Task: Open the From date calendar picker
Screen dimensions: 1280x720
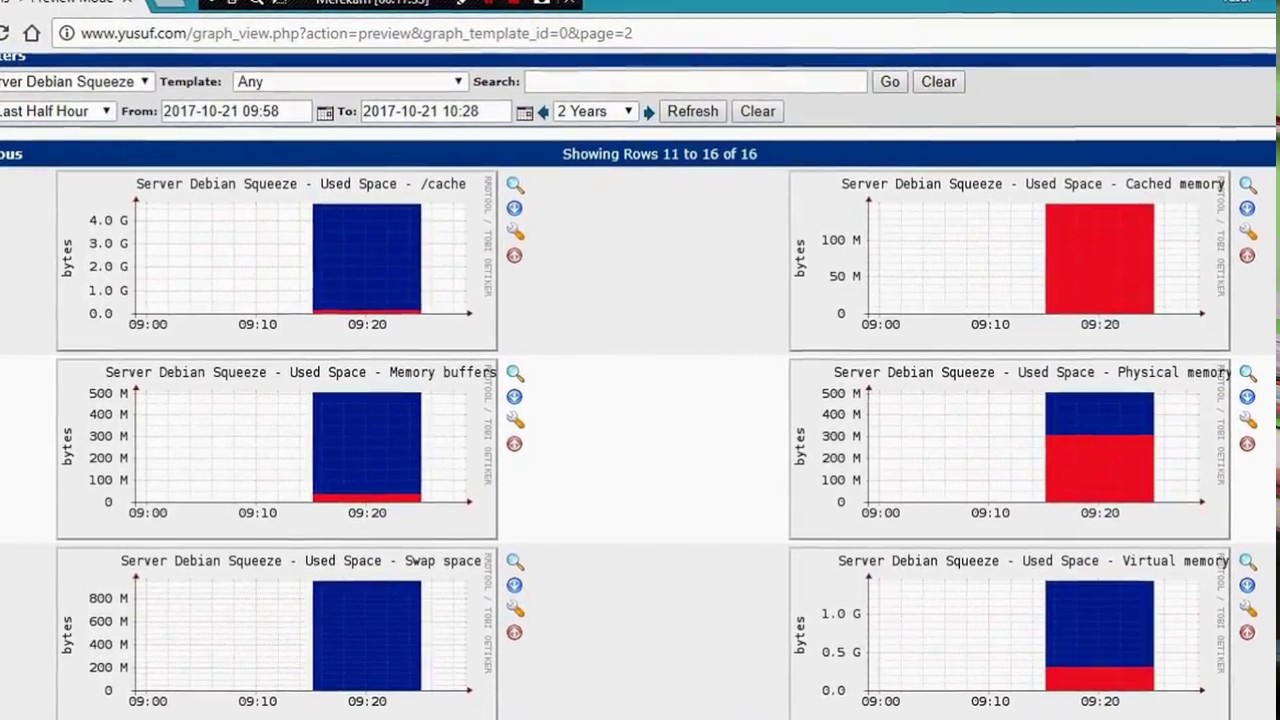Action: 325,112
